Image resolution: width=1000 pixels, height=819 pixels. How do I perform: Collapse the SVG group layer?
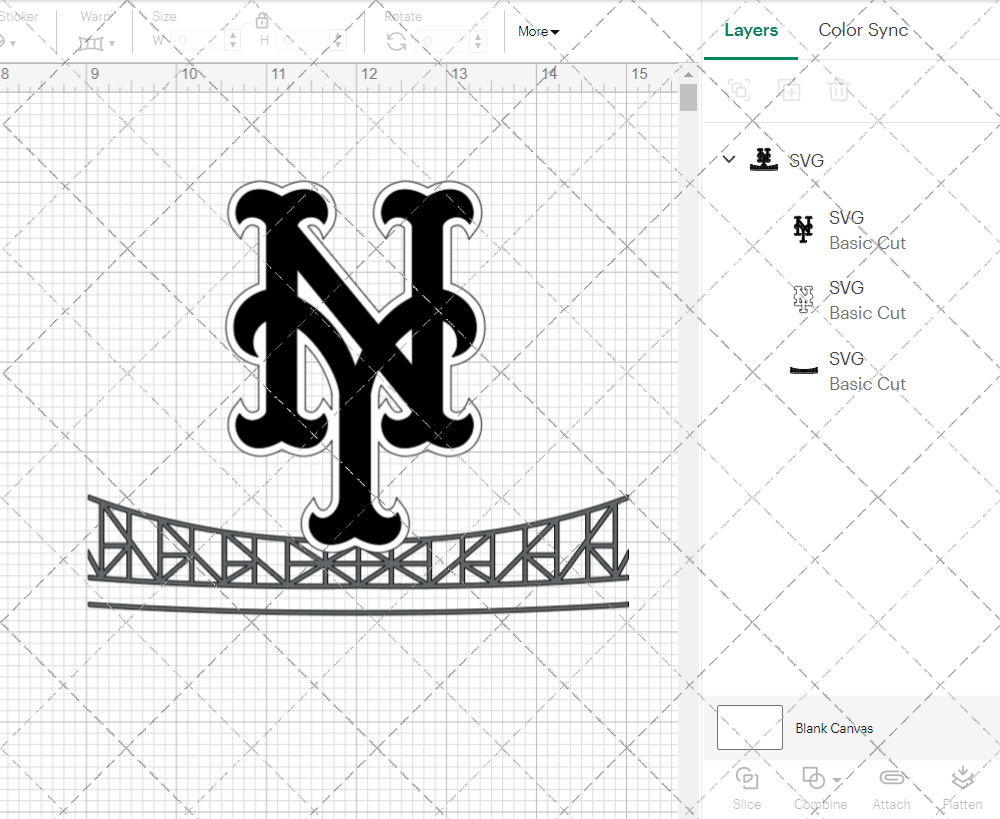click(729, 159)
